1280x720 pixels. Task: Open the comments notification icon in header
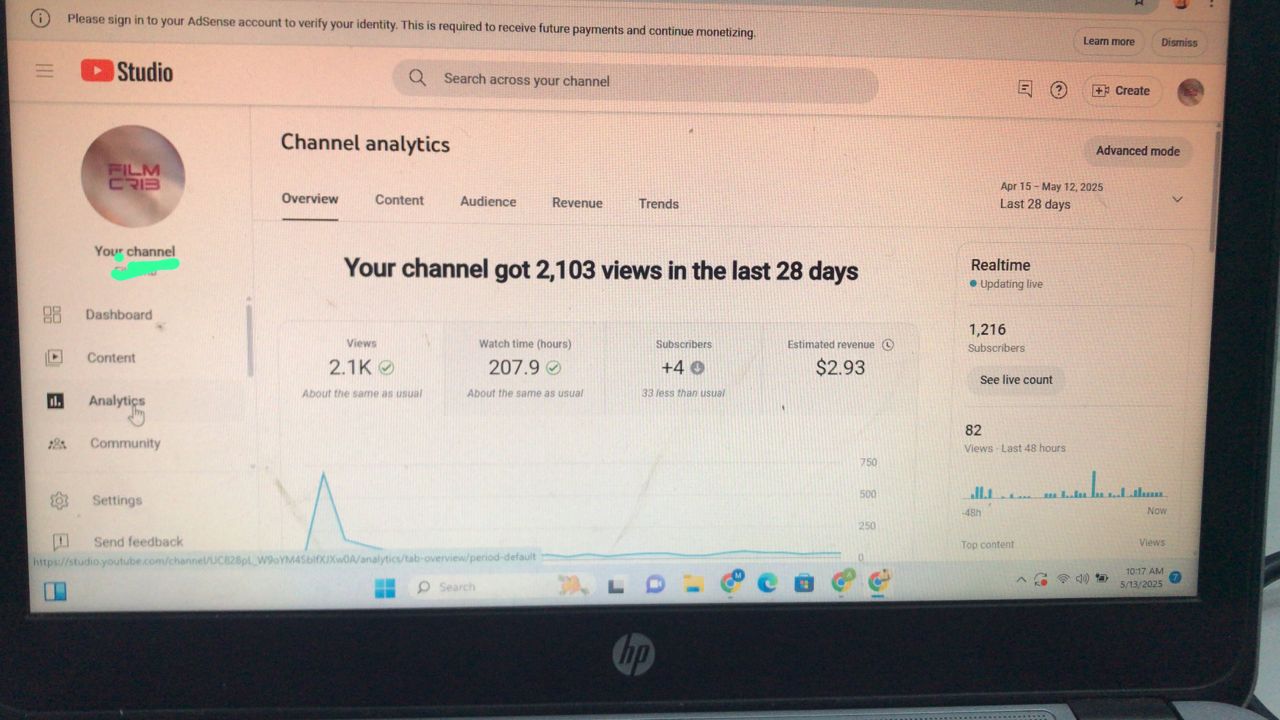click(x=1024, y=89)
